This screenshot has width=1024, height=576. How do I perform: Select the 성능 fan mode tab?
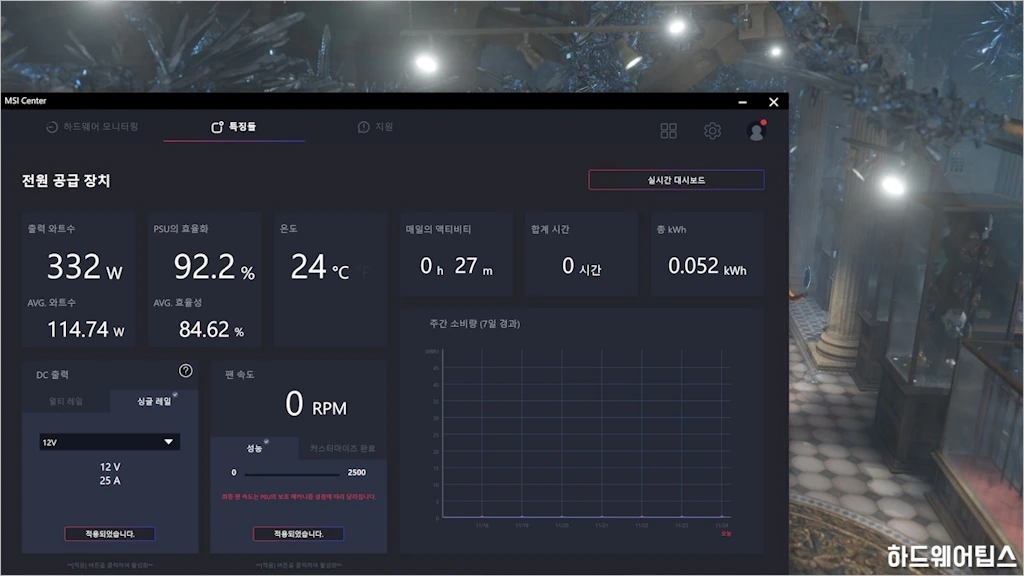[255, 448]
